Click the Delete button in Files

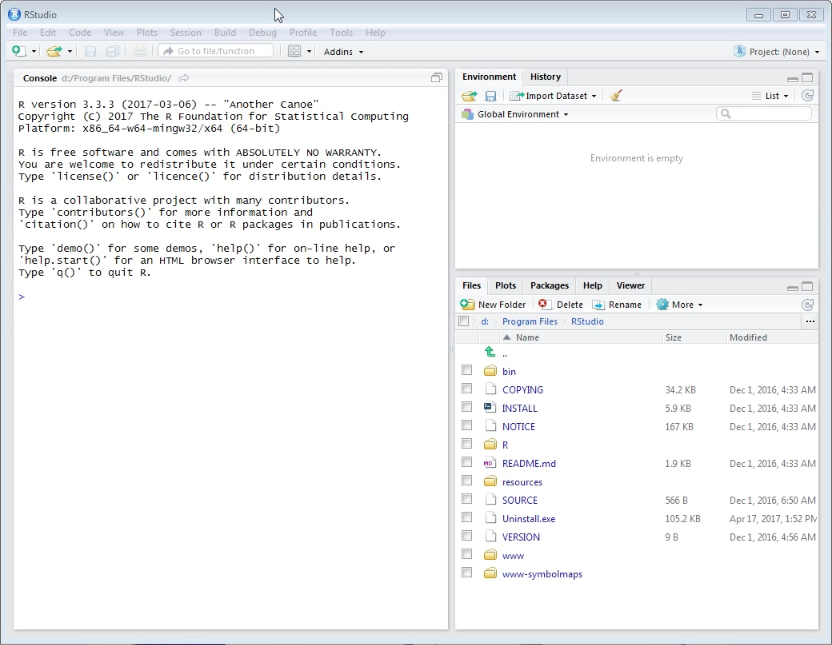(560, 304)
